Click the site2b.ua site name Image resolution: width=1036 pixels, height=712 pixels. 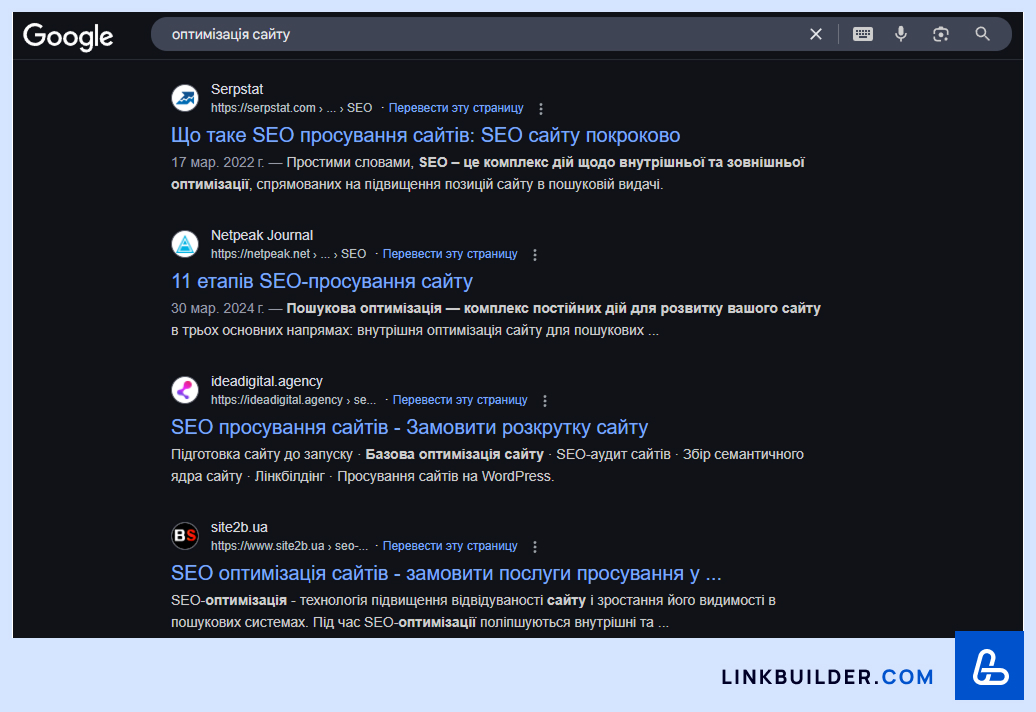[239, 527]
